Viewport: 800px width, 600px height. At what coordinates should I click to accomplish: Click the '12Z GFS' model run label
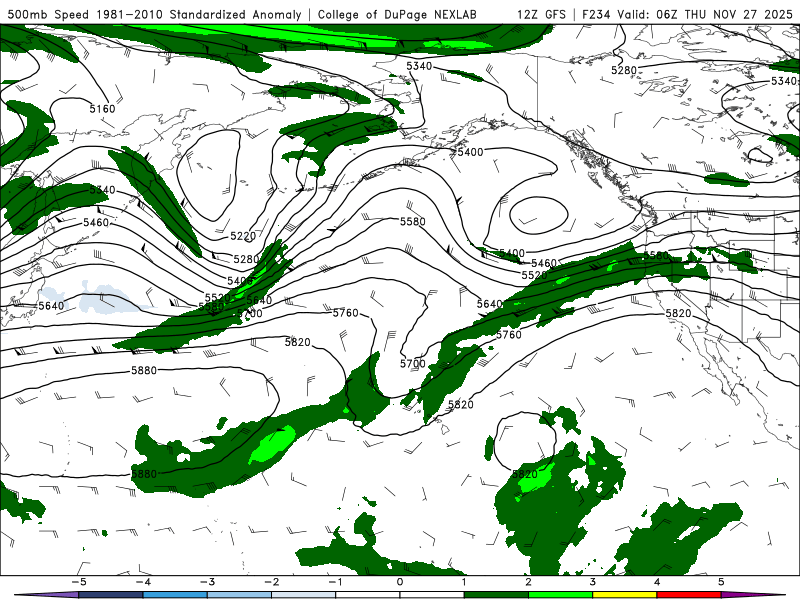[541, 14]
